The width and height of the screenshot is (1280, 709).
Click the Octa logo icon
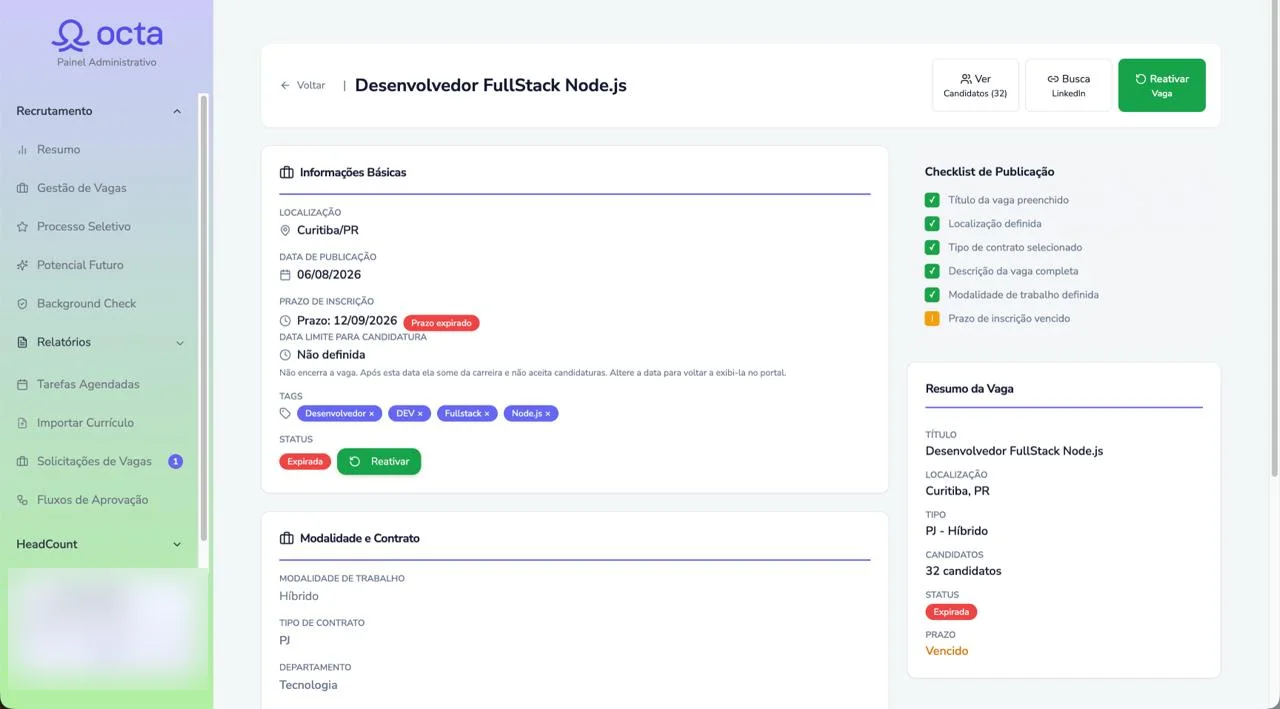(69, 35)
